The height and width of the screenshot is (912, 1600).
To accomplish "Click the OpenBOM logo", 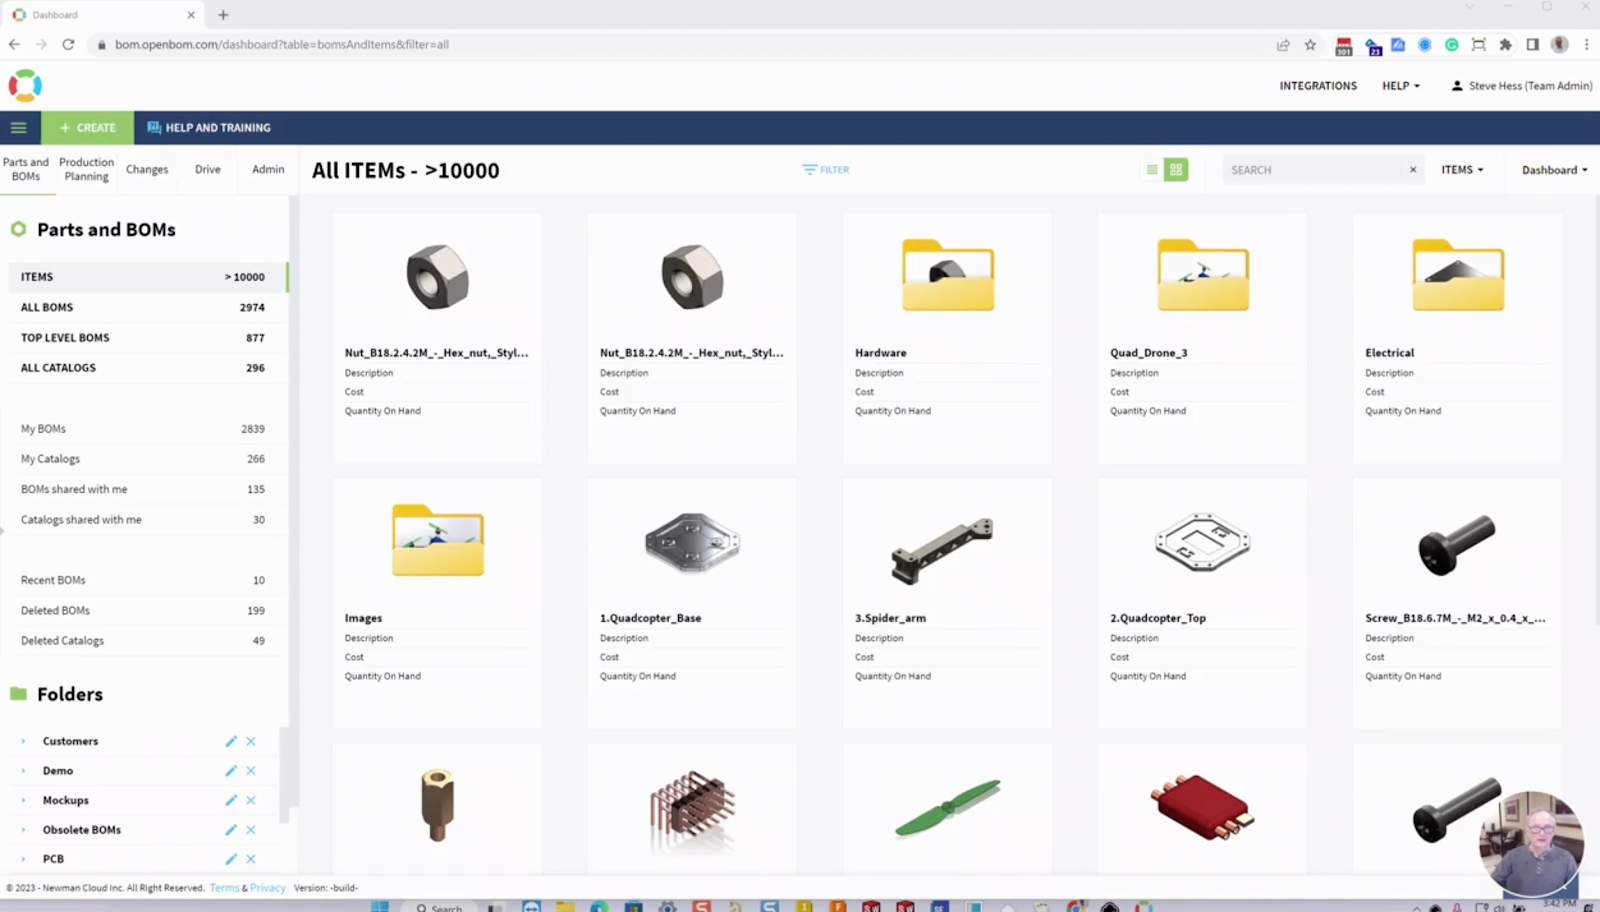I will coord(25,86).
